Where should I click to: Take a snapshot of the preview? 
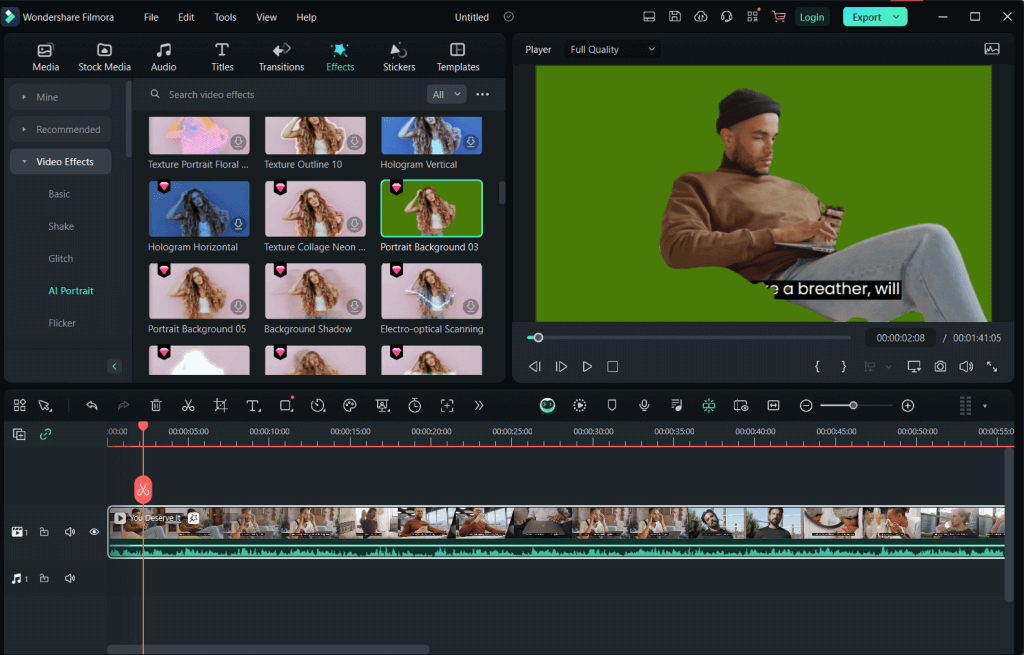tap(940, 367)
